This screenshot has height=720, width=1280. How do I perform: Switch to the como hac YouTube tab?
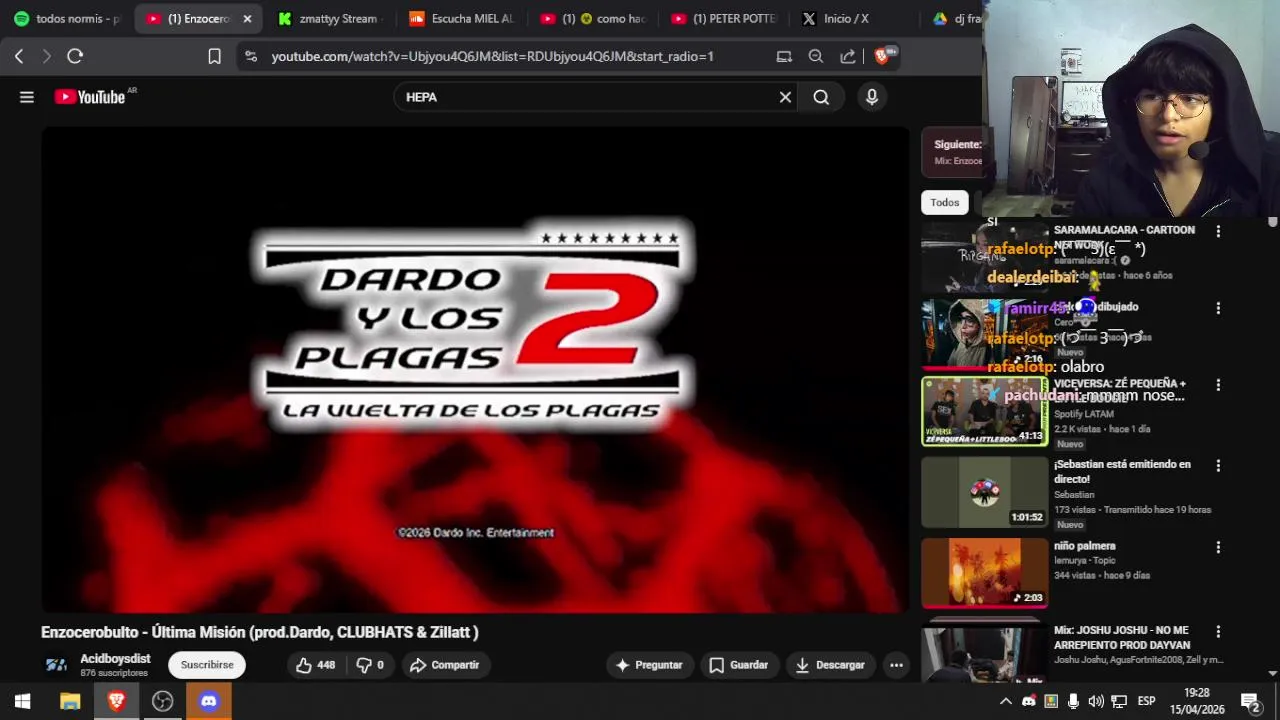click(x=593, y=18)
